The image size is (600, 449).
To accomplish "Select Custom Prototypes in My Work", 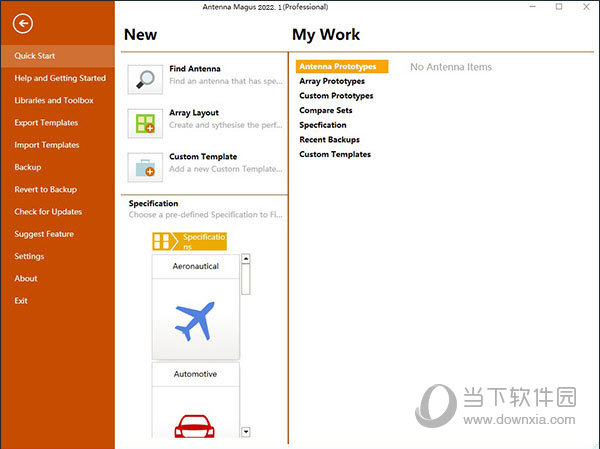I will coord(336,96).
